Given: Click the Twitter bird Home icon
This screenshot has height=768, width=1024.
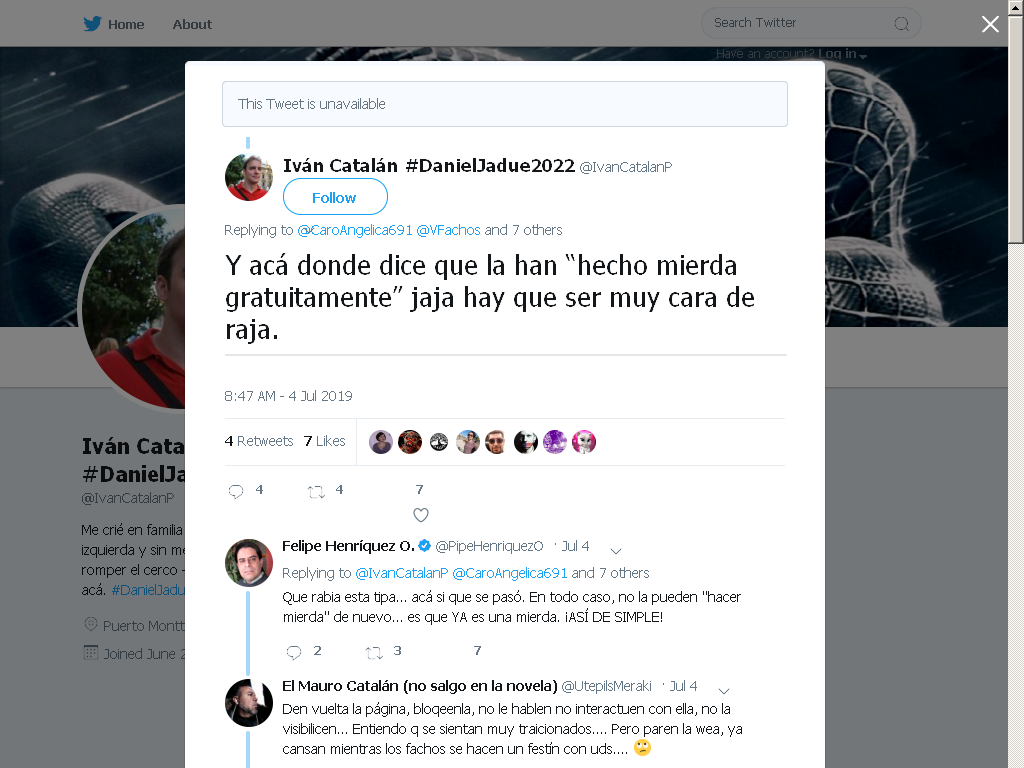Looking at the screenshot, I should (92, 24).
